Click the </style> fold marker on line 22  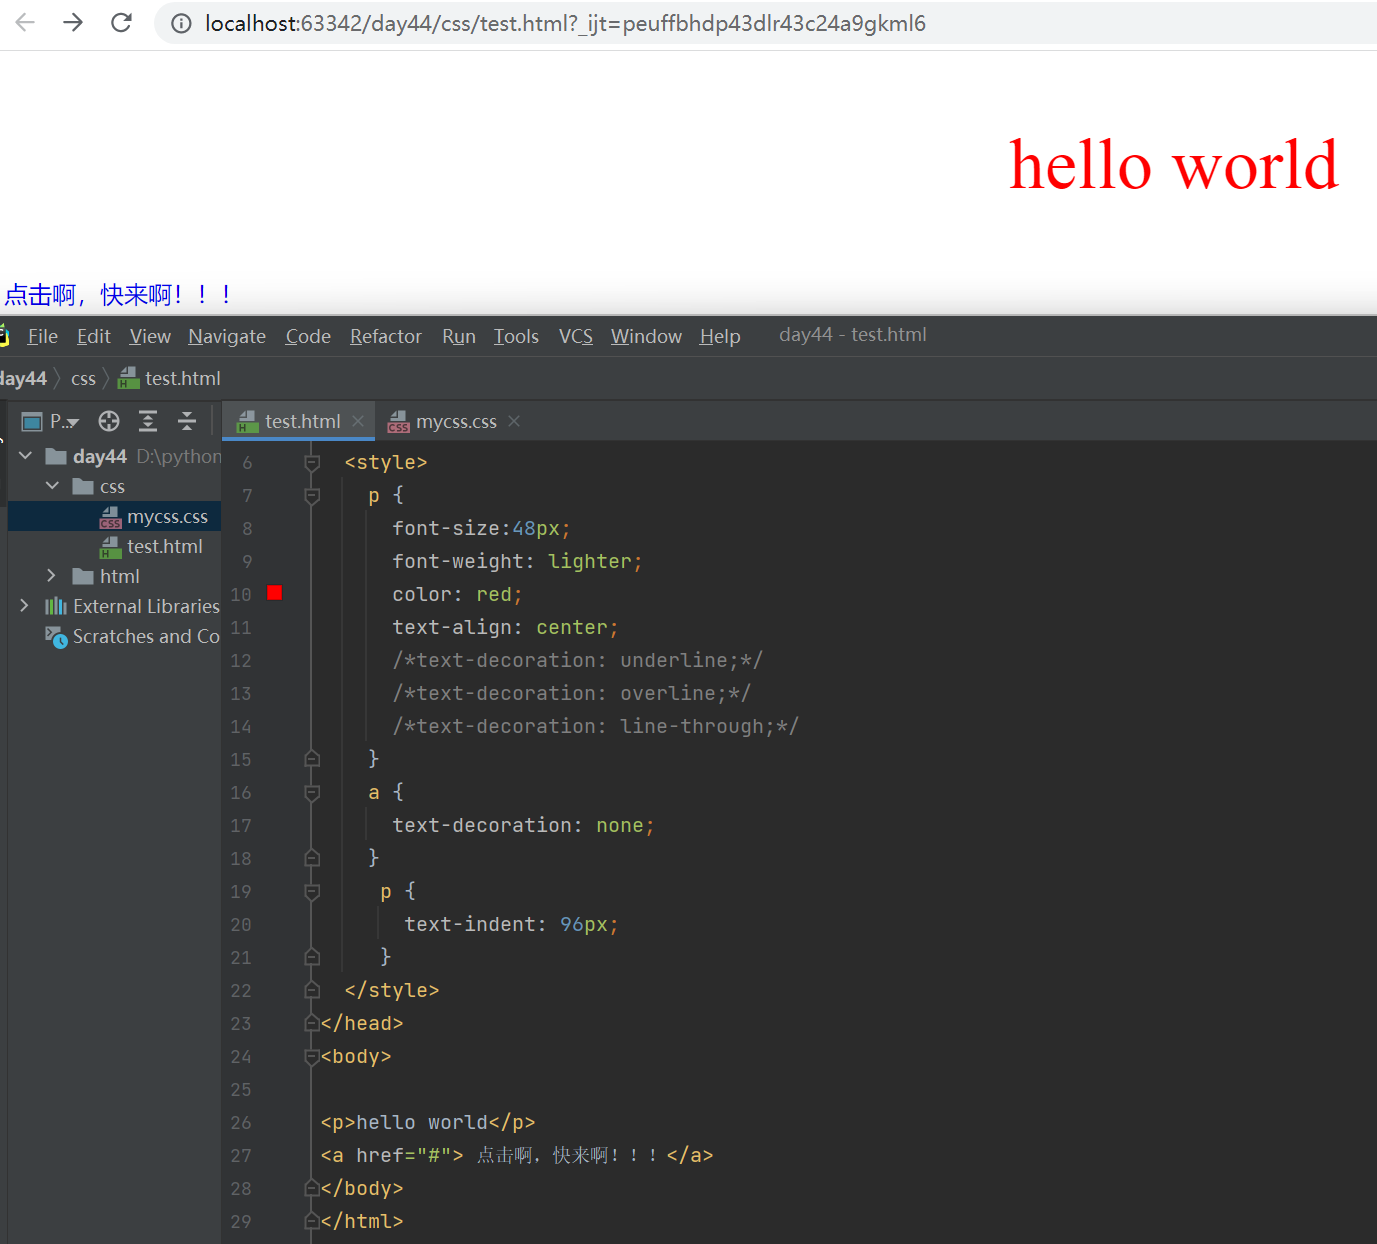tap(312, 990)
